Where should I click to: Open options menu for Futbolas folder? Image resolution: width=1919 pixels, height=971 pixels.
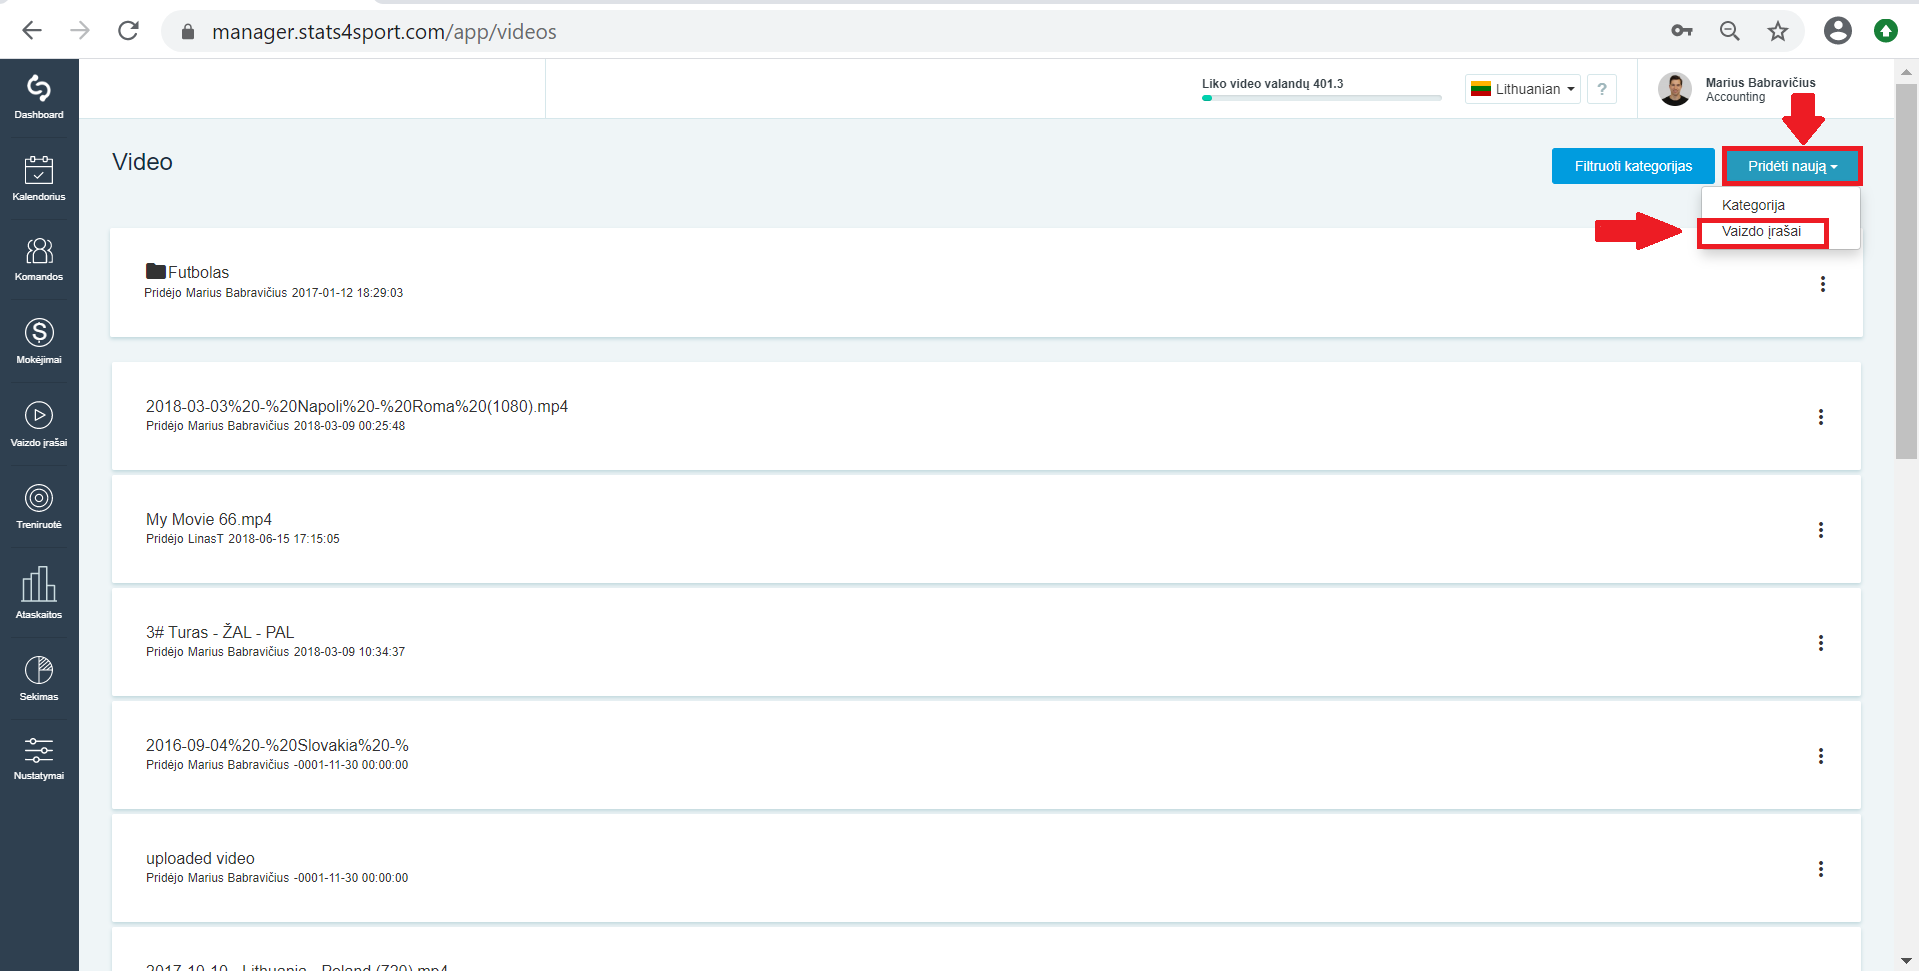1823,284
